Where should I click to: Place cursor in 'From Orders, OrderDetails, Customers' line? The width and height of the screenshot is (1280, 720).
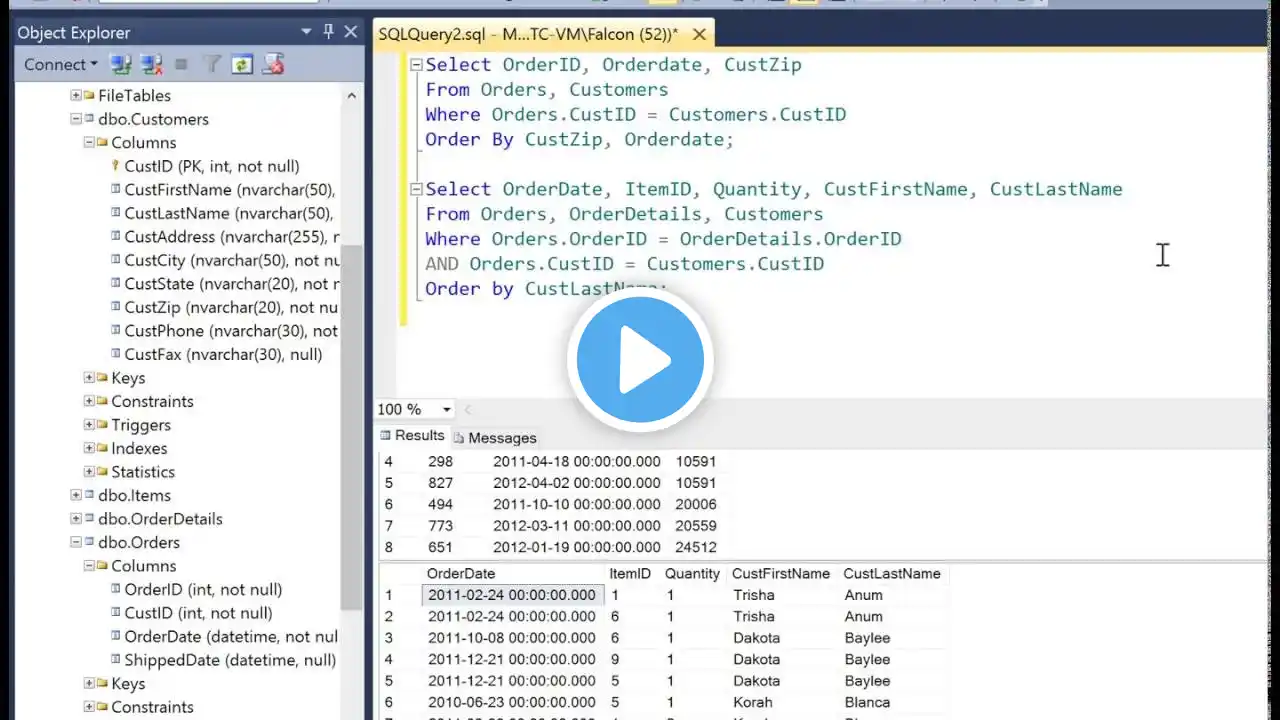[x=624, y=214]
